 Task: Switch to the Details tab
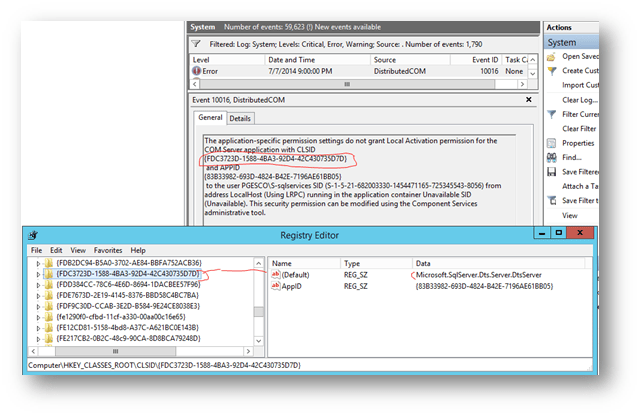pos(240,118)
